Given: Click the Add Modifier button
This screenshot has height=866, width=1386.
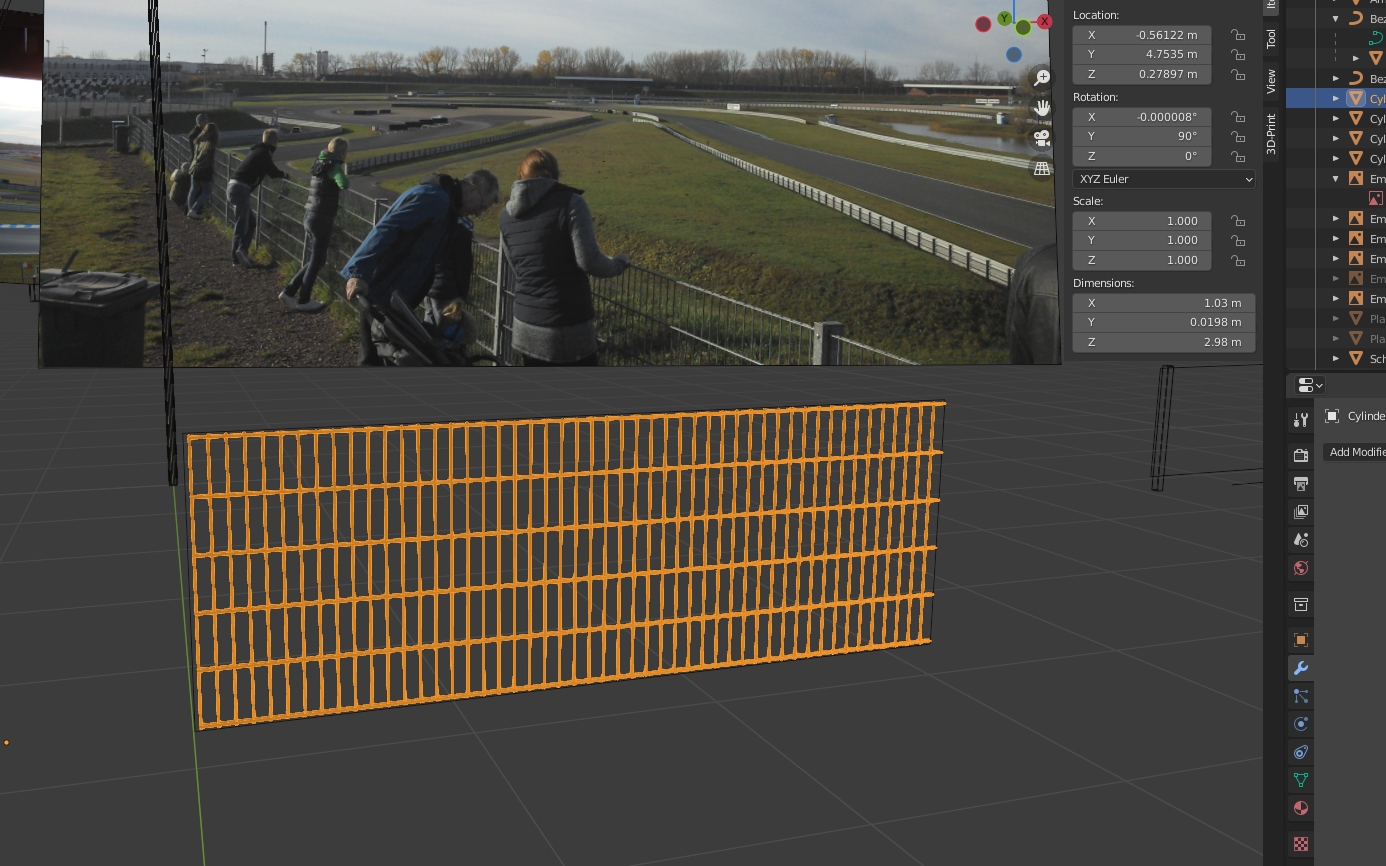Looking at the screenshot, I should (1355, 452).
